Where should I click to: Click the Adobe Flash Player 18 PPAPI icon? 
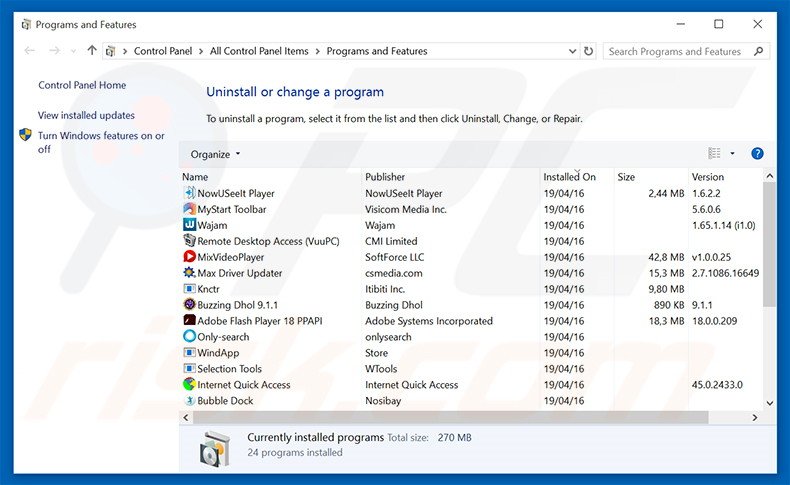click(x=189, y=321)
